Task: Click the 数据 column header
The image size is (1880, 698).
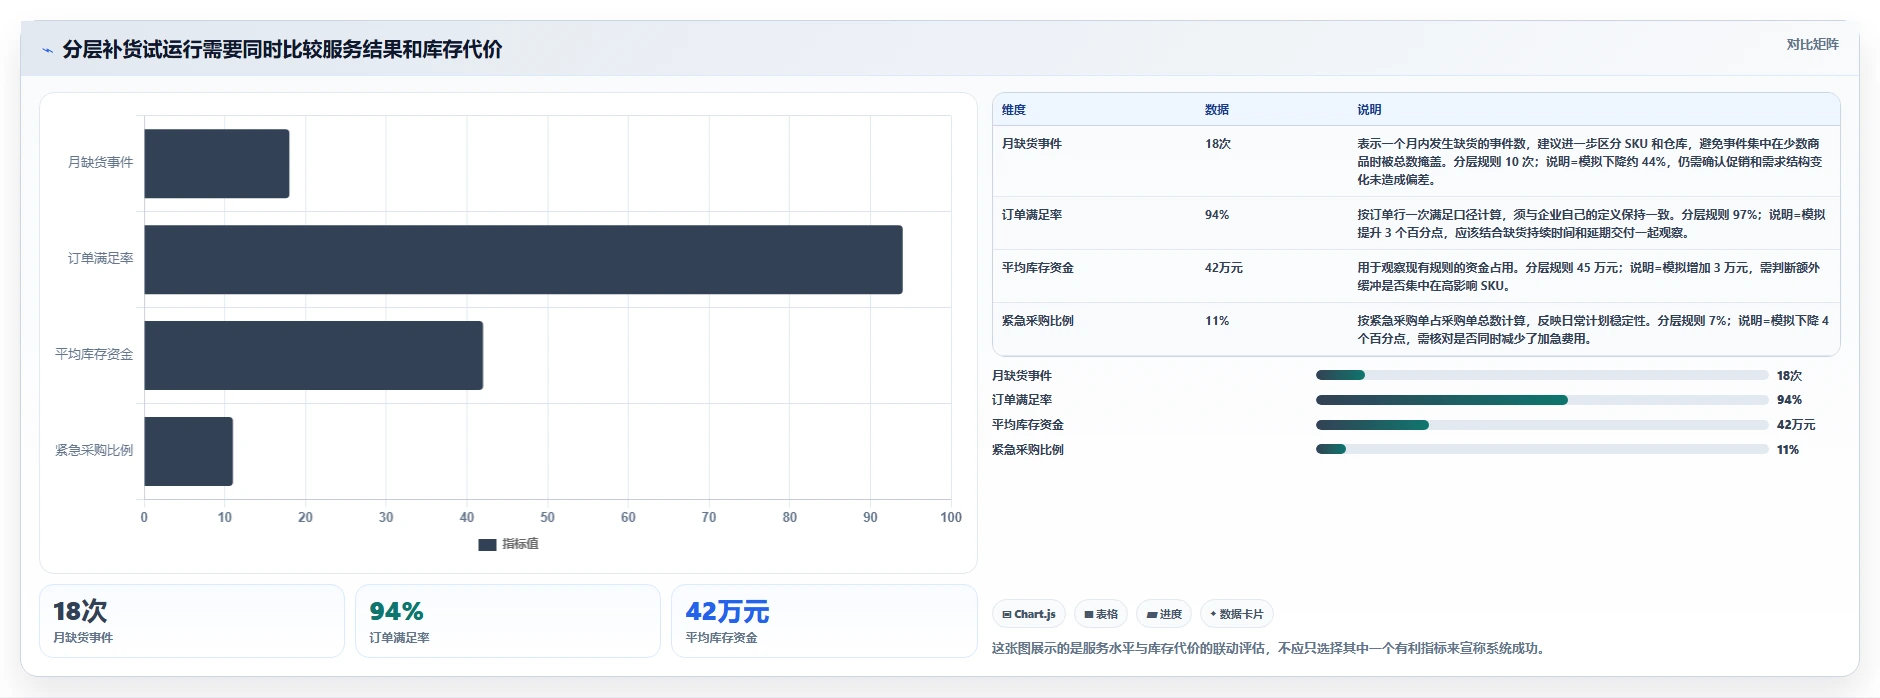Action: tap(1217, 110)
